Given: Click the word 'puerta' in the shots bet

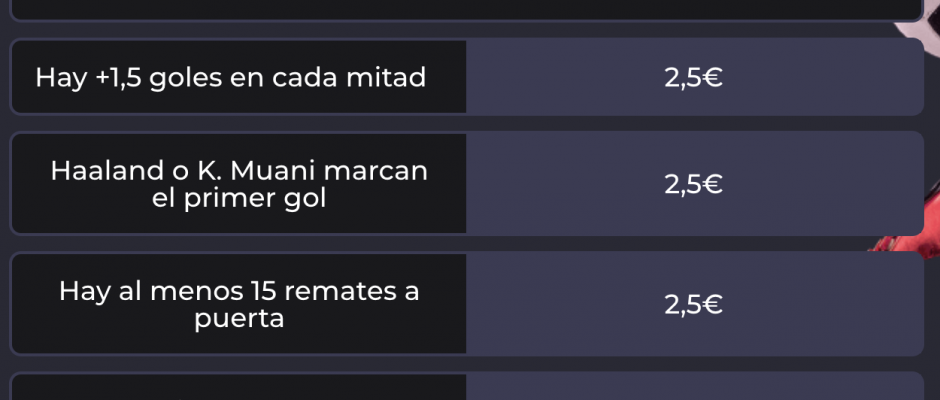Looking at the screenshot, I should click(x=238, y=319).
